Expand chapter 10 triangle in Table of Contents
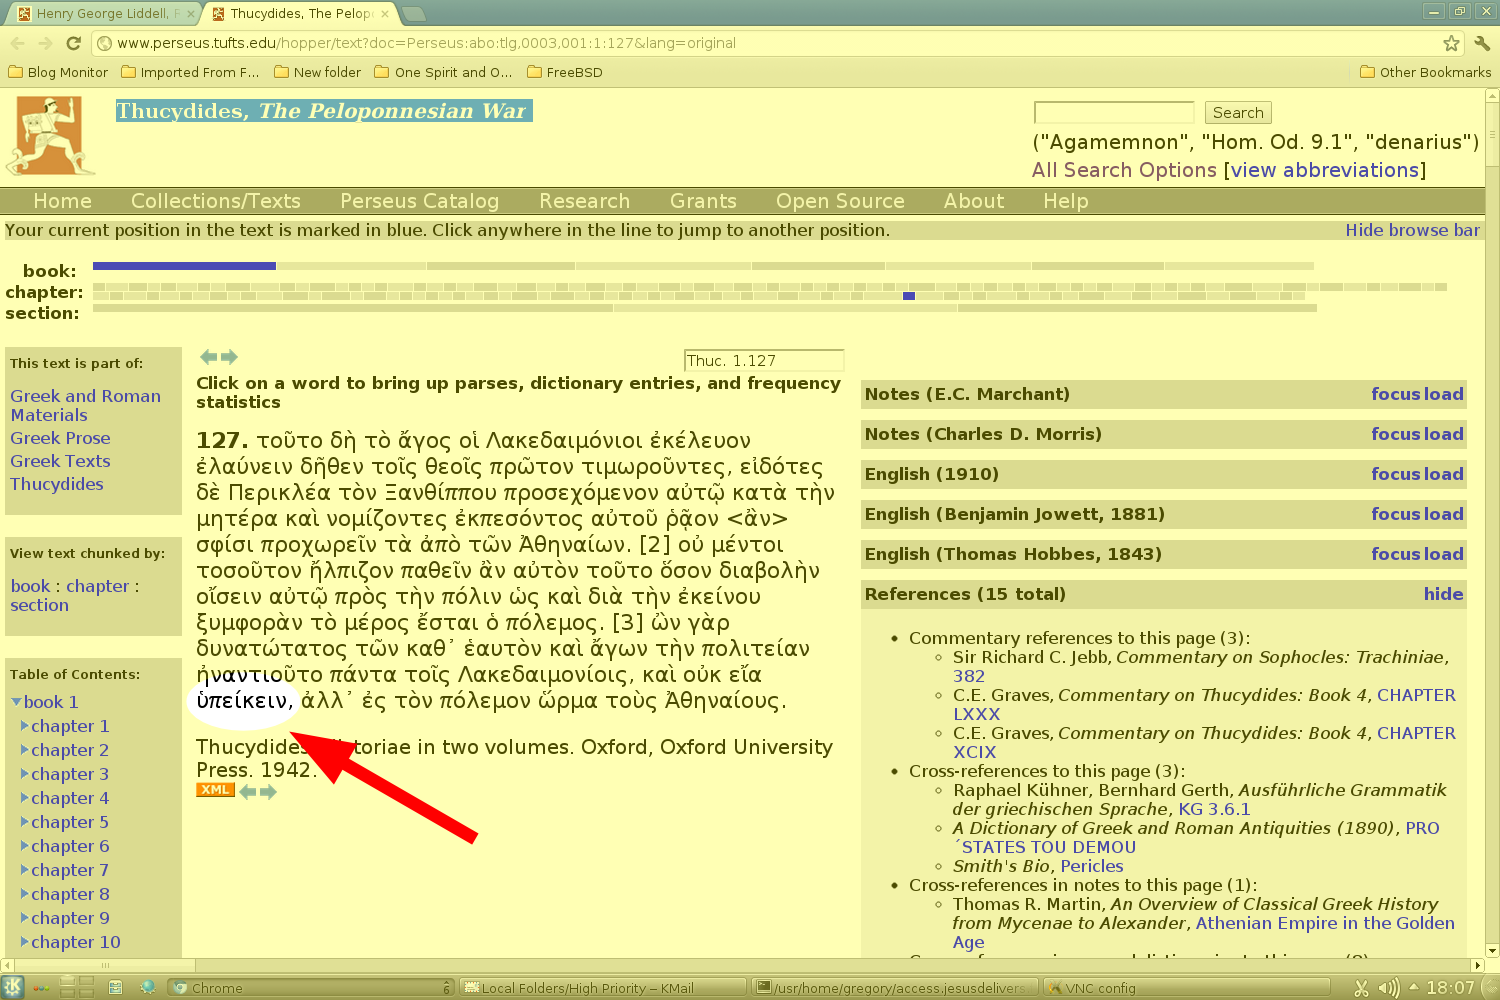Screen dimensions: 1500x1000 coord(25,941)
